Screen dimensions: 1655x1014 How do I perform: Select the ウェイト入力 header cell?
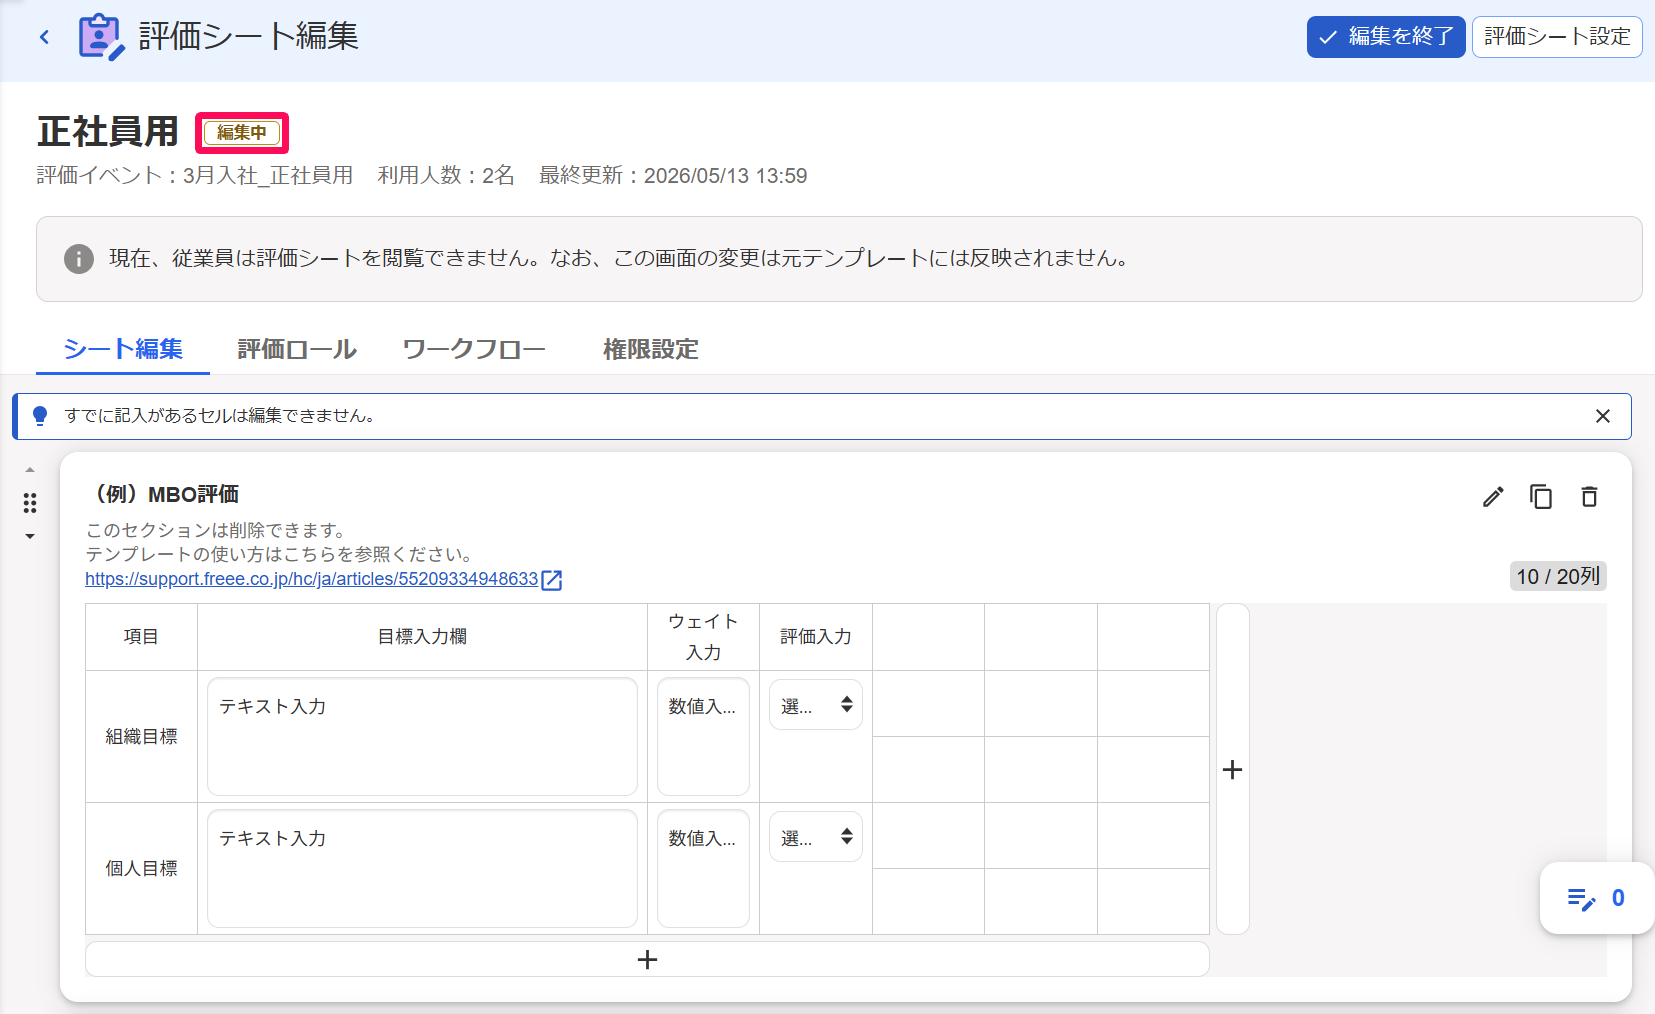click(703, 637)
